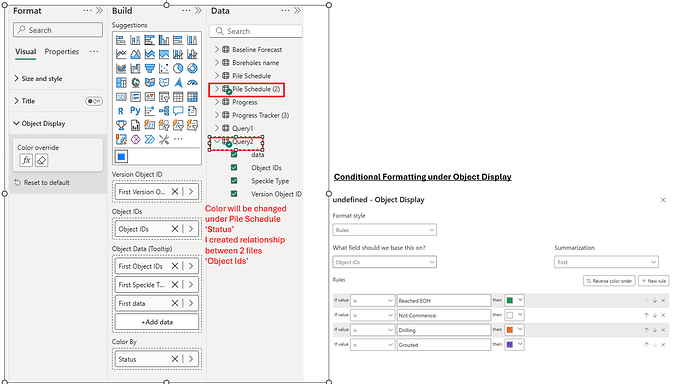690x384 pixels.
Task: Click the Data pane search field
Action: click(x=256, y=31)
